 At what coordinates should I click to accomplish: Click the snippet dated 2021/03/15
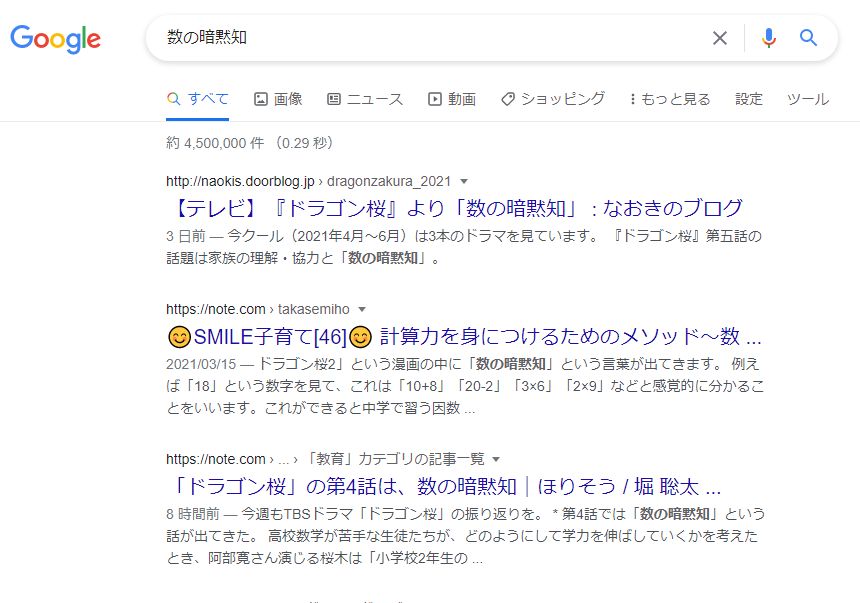(x=465, y=386)
